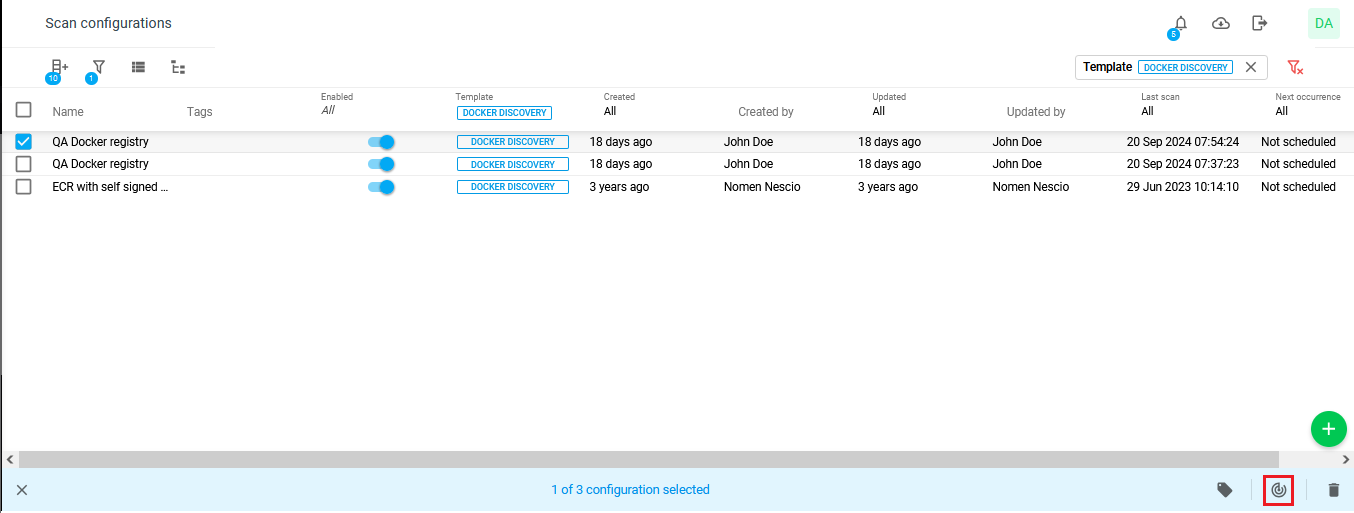This screenshot has width=1354, height=513.
Task: Open the DA user avatar menu
Action: coord(1324,23)
